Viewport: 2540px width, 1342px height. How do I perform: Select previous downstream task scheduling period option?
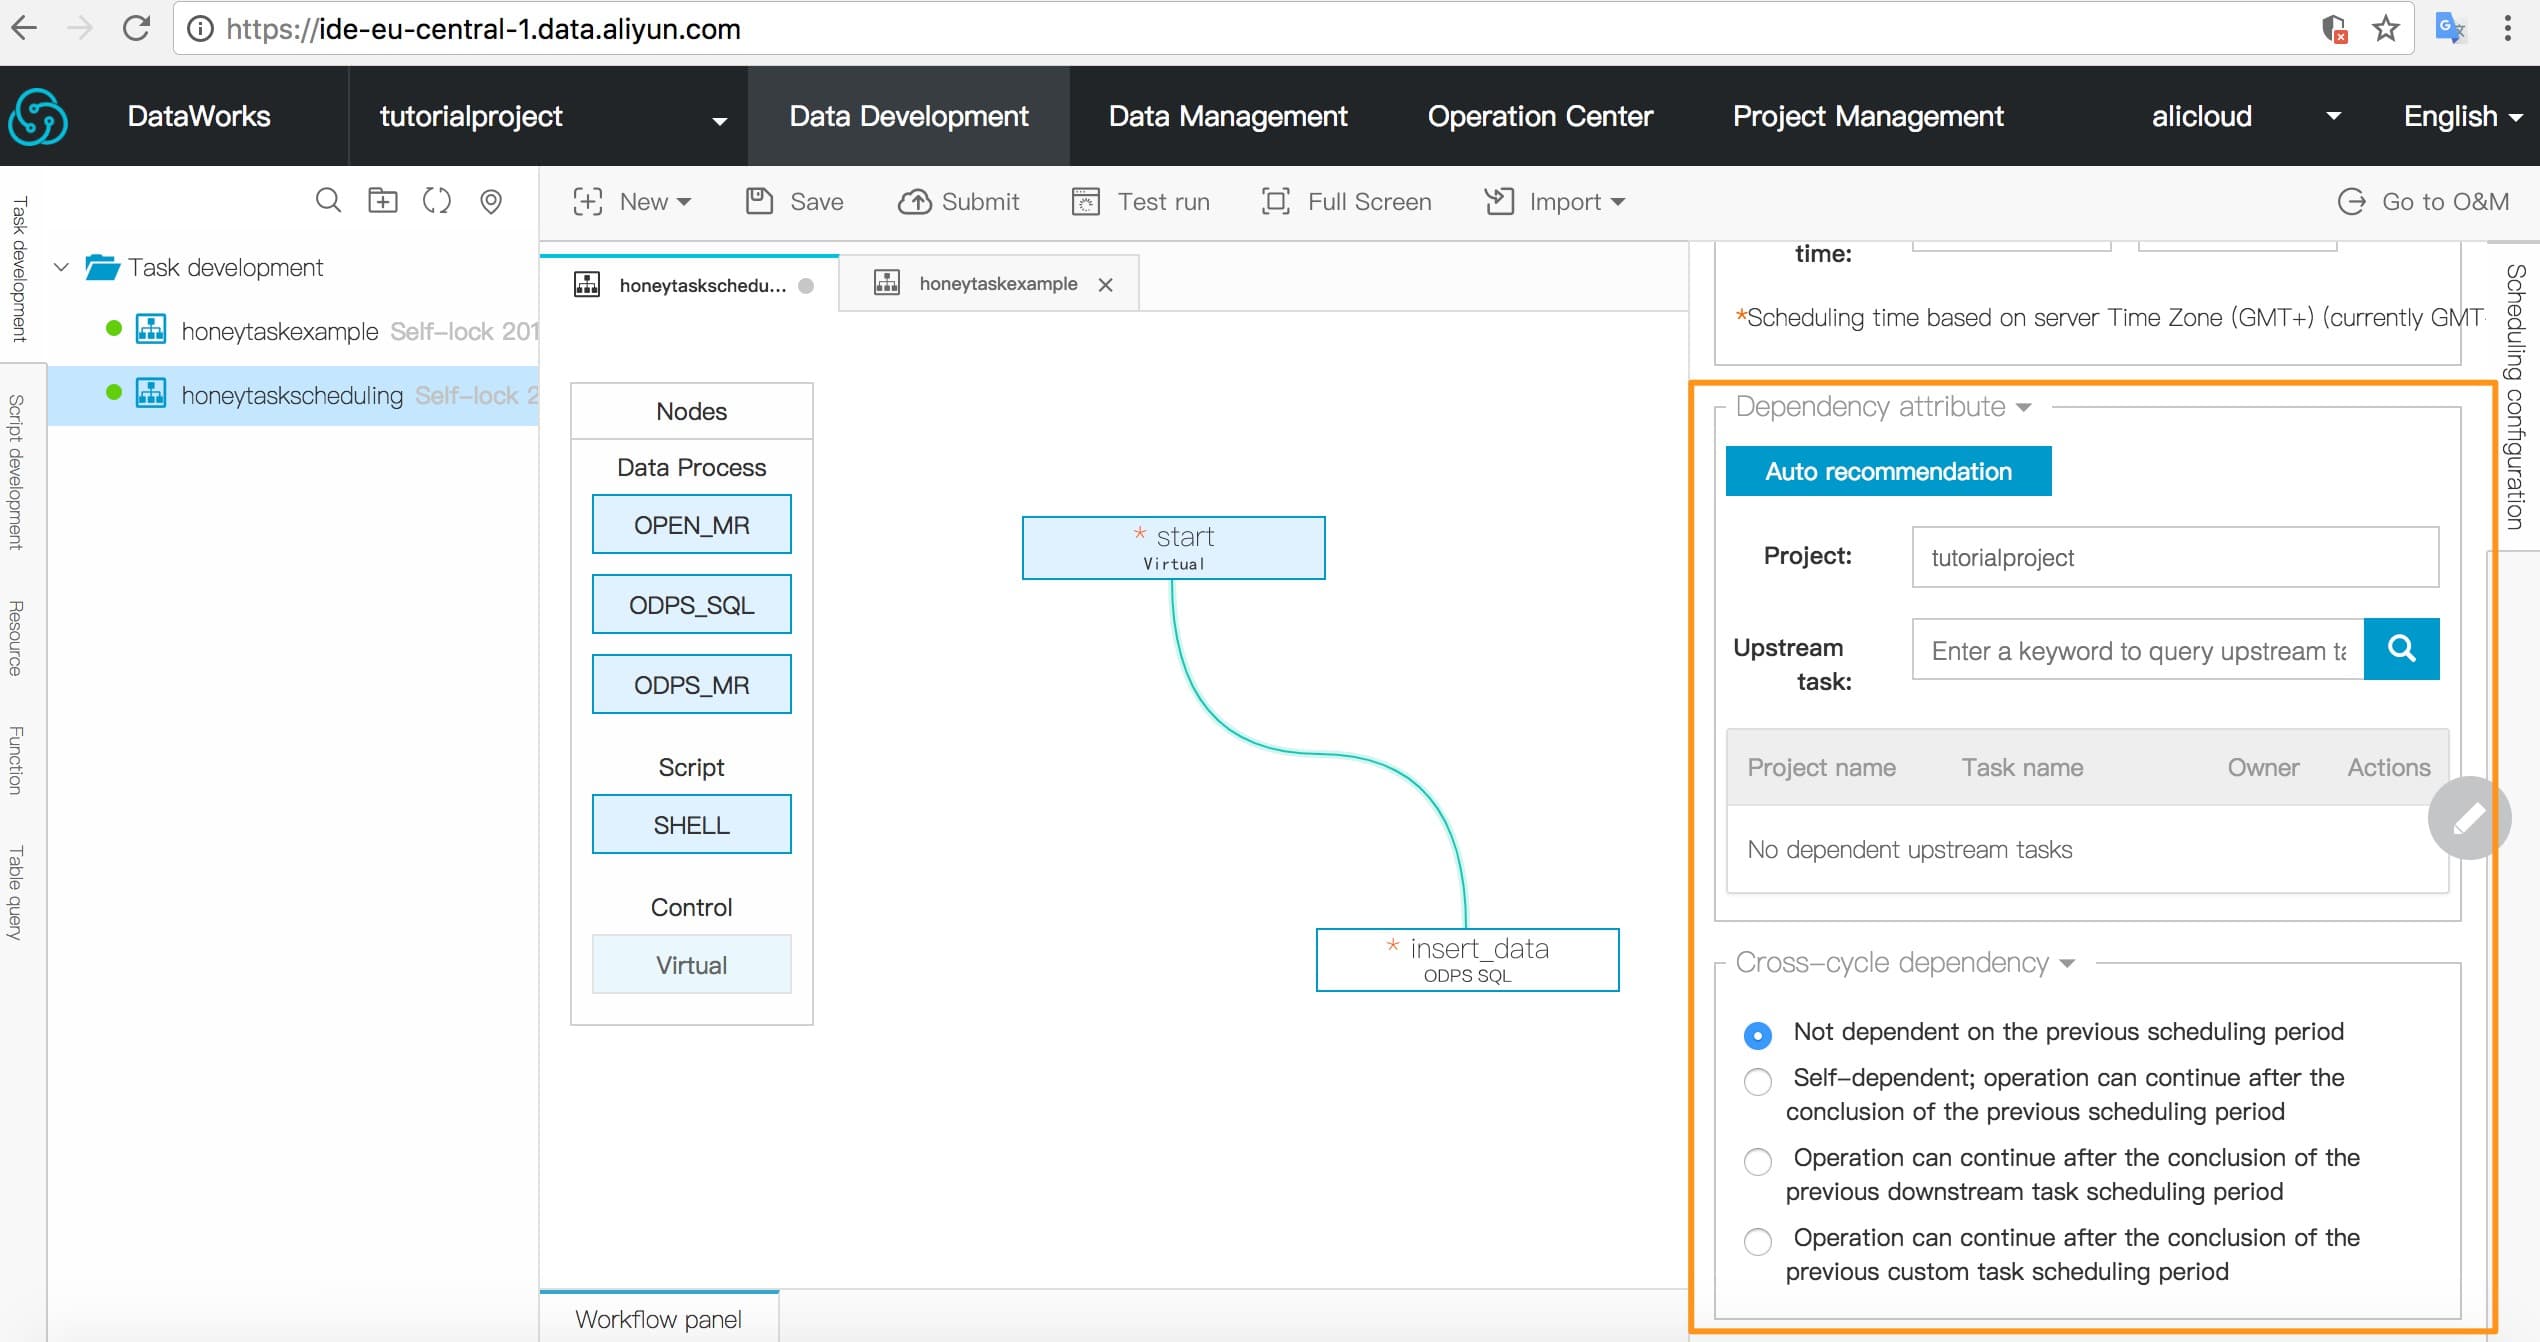coord(1757,1161)
